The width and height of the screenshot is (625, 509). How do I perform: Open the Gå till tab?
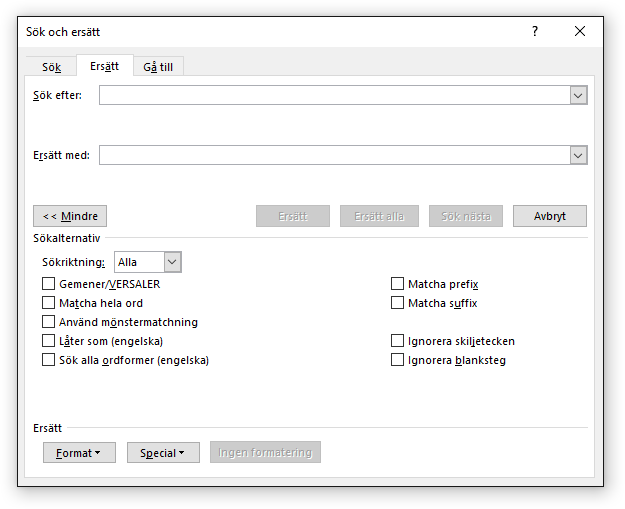pos(158,67)
